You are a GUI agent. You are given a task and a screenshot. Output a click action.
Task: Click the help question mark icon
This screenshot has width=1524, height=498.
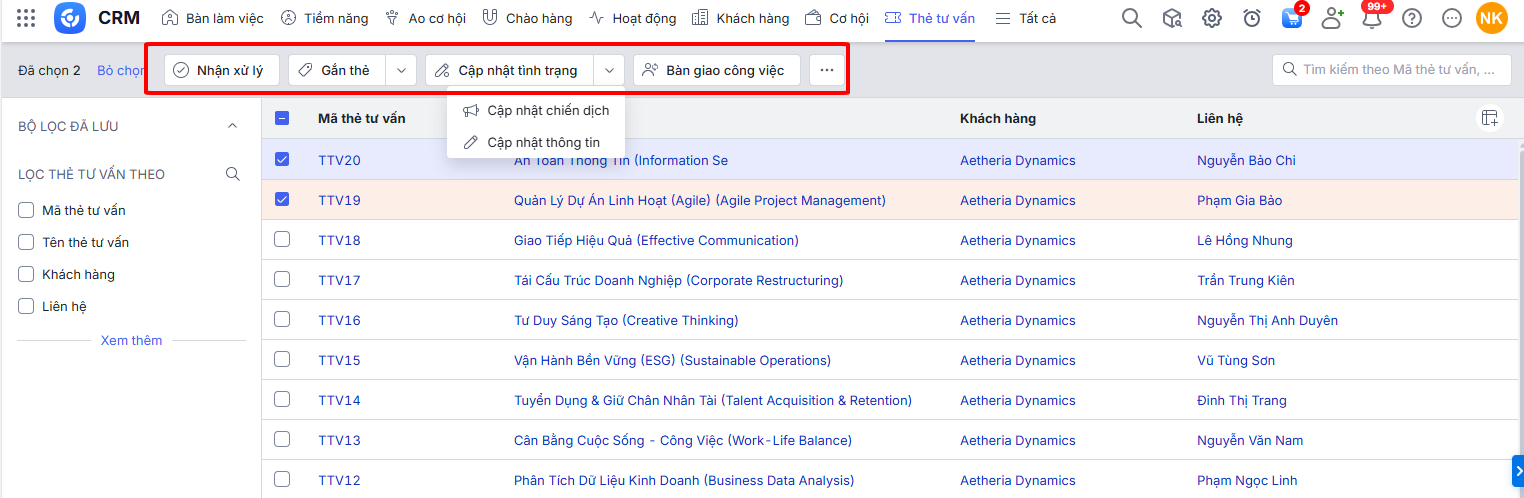pos(1412,18)
